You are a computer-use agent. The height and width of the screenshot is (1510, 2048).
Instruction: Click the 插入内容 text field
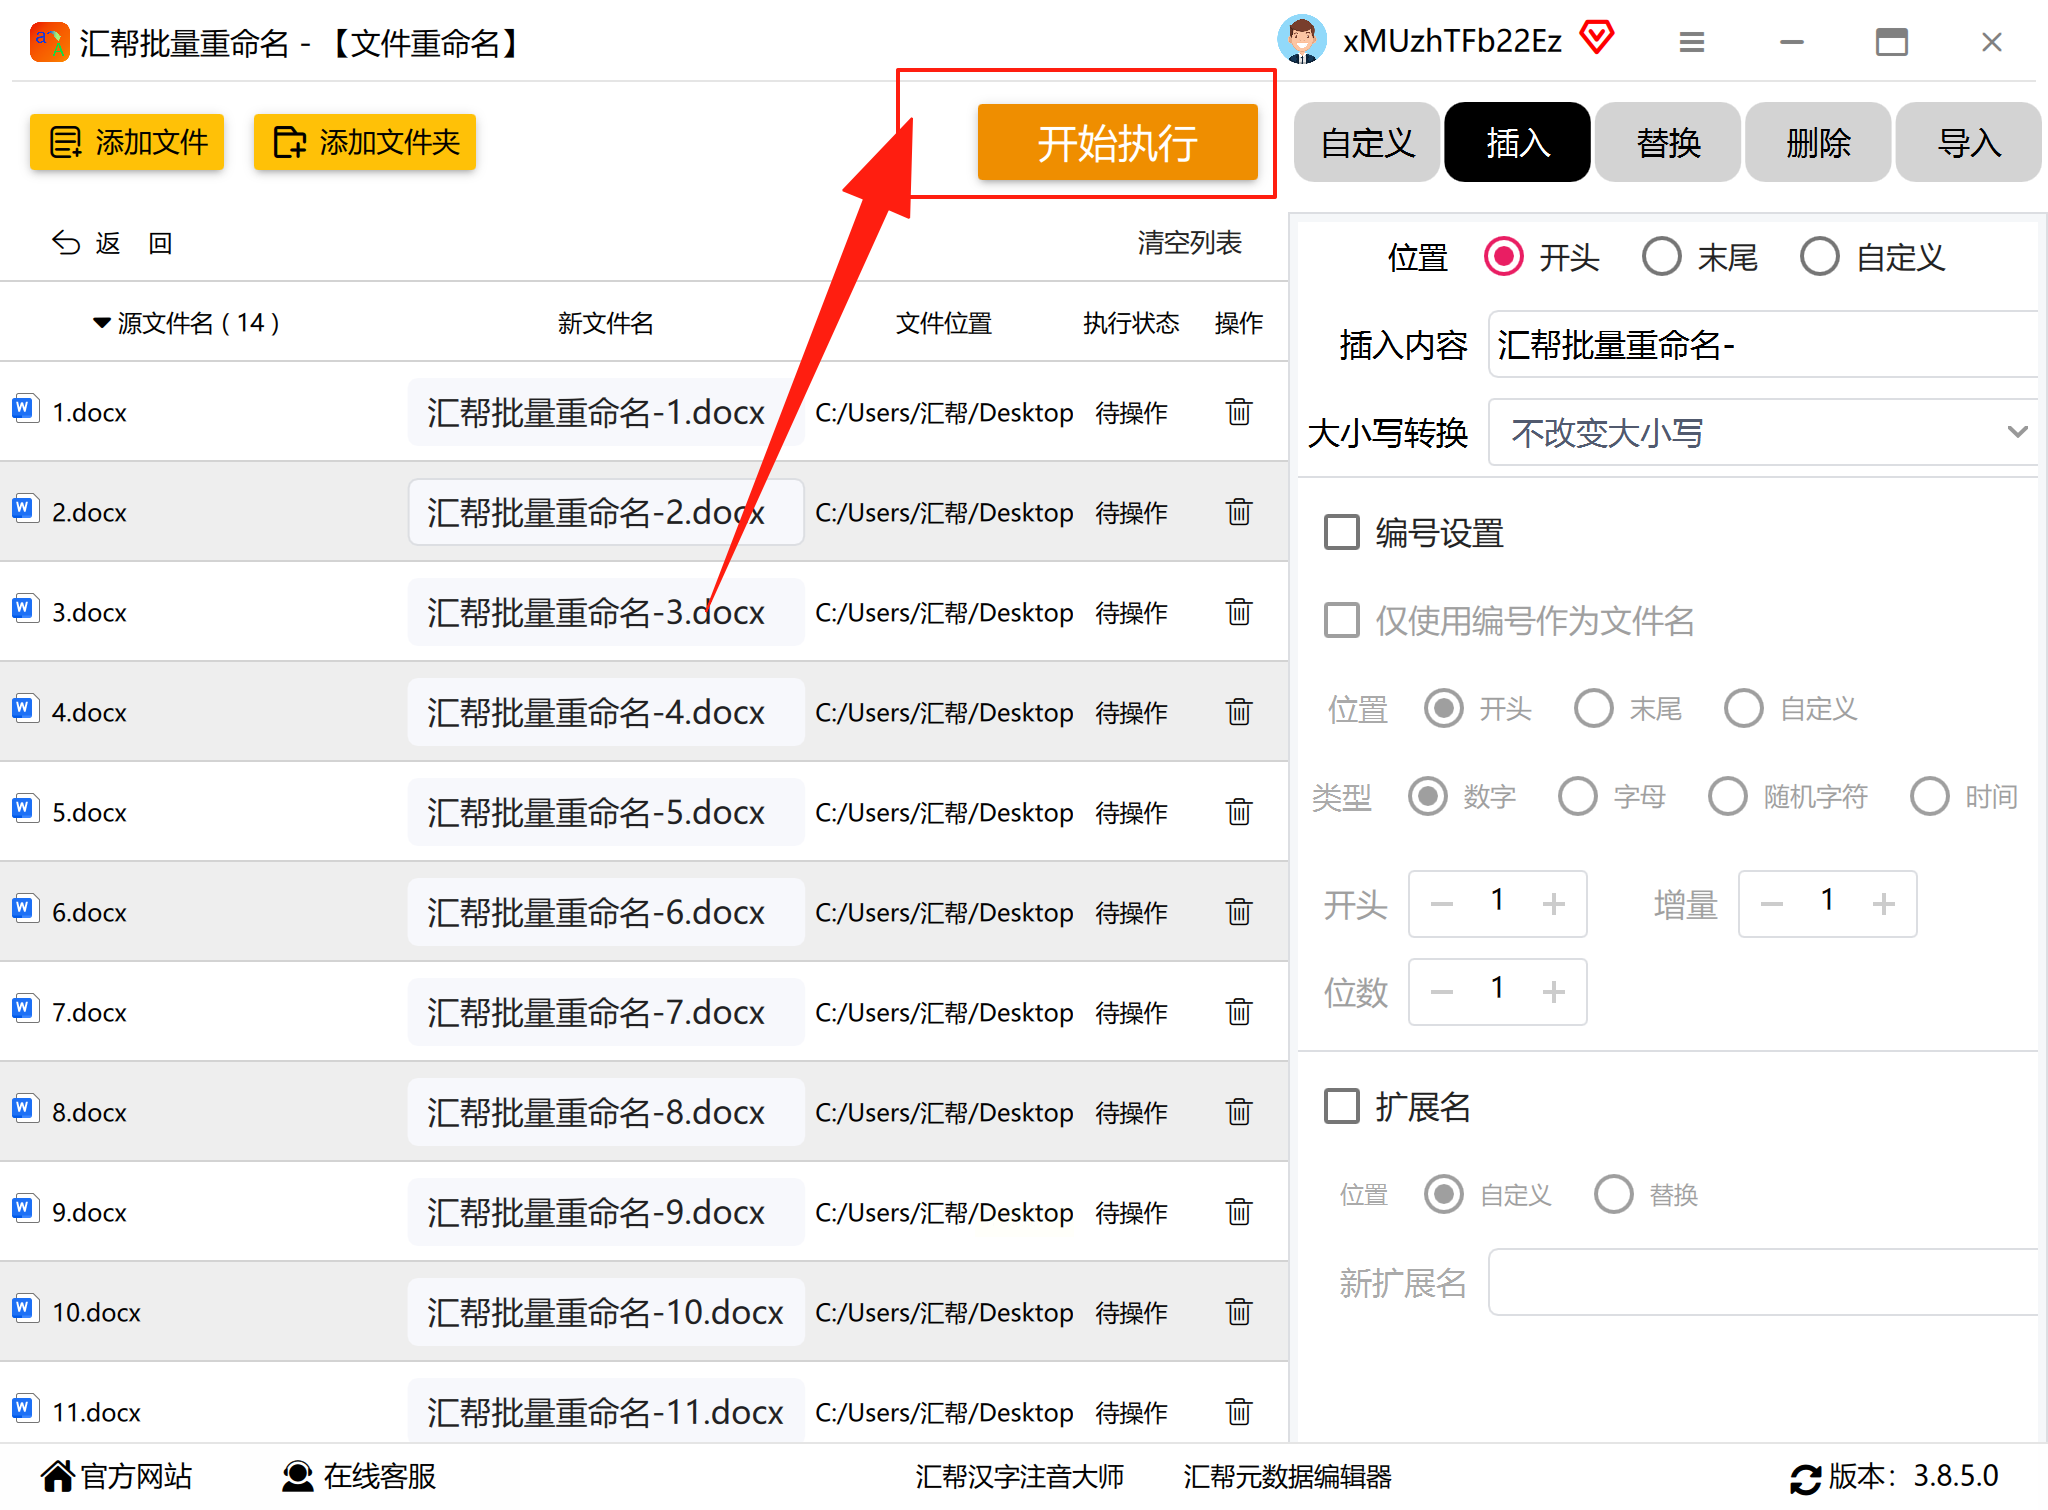(1762, 344)
